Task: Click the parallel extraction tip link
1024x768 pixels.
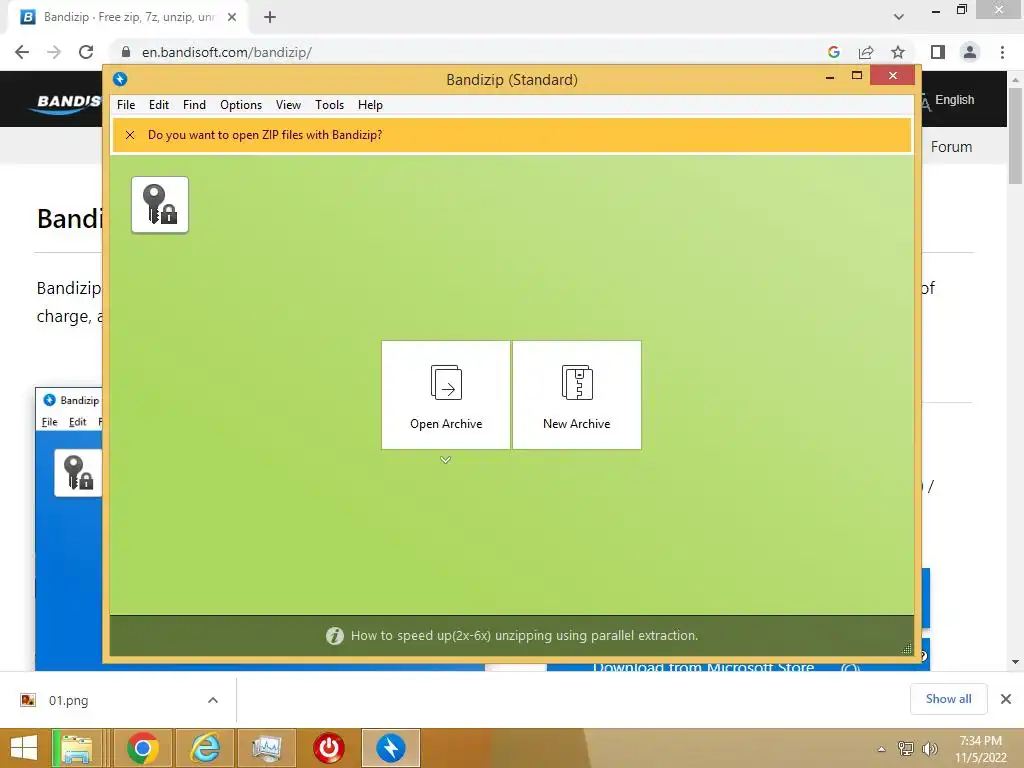Action: [x=524, y=635]
